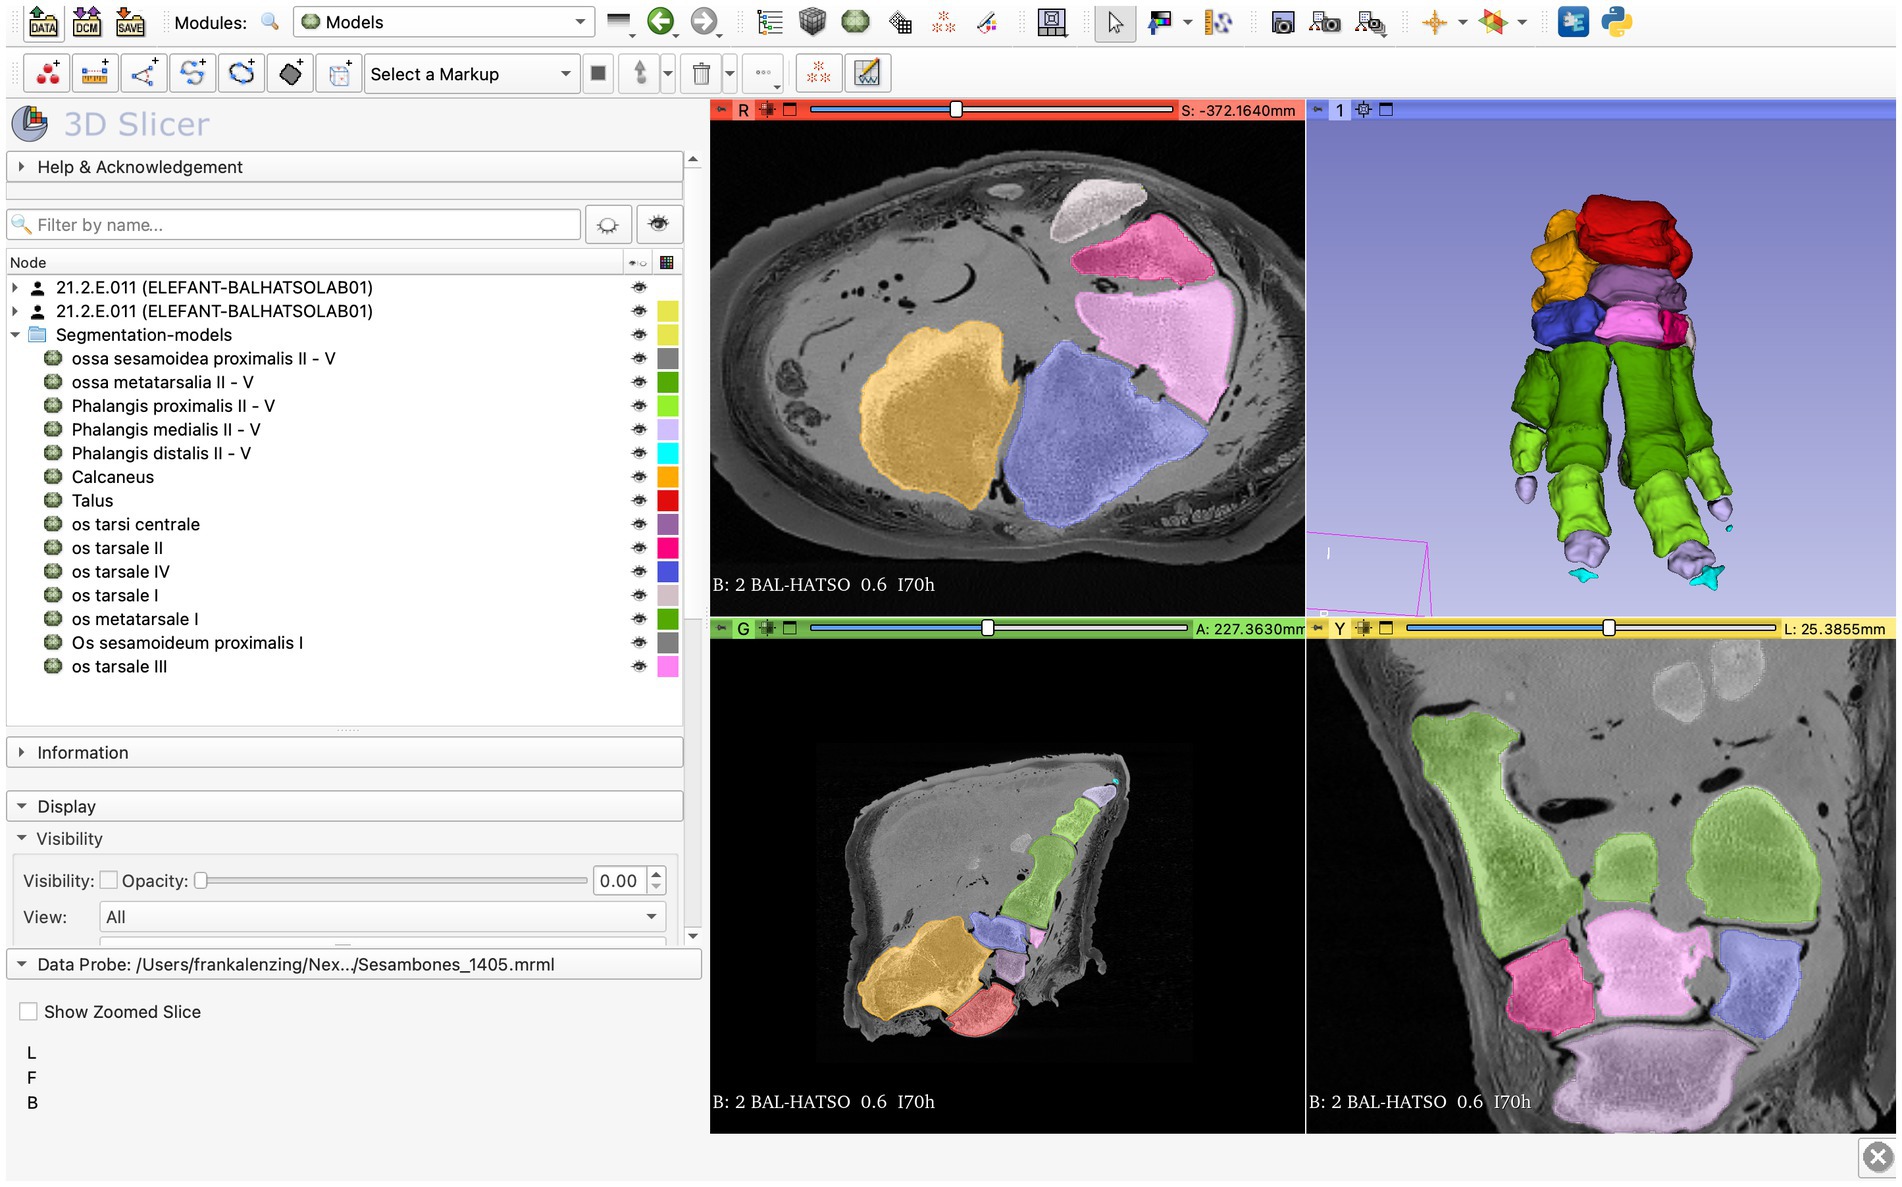1902x1187 pixels.
Task: Select the os tarsale II tree row
Action: pyautogui.click(x=344, y=548)
